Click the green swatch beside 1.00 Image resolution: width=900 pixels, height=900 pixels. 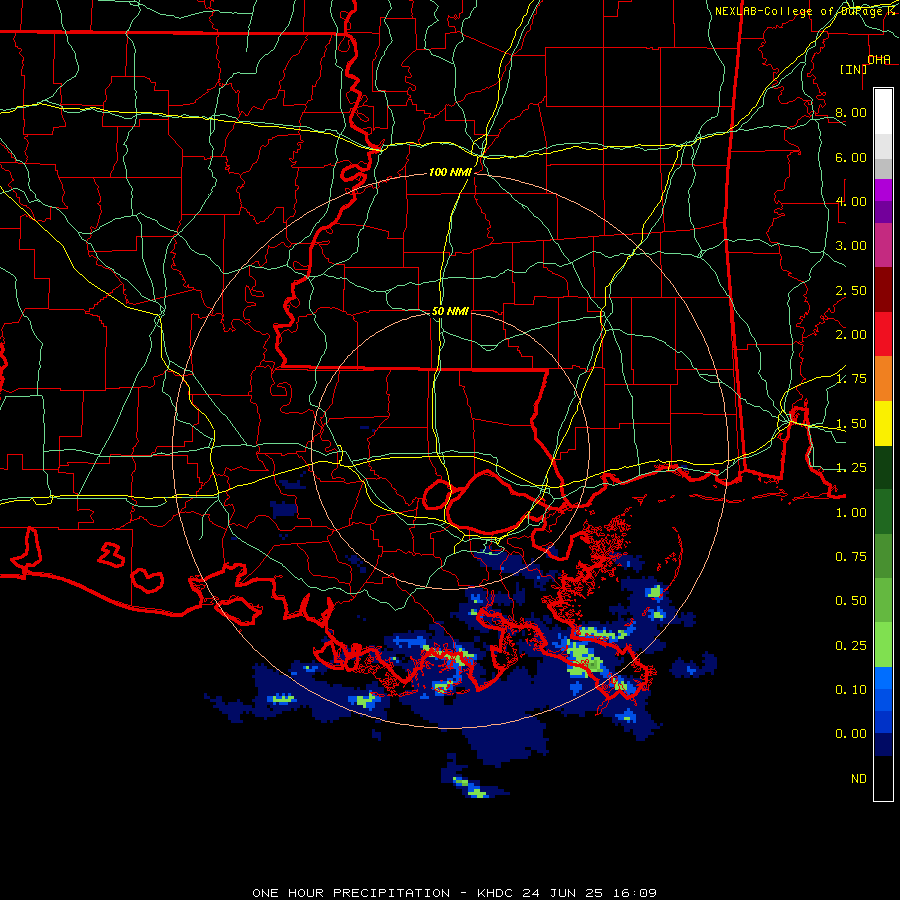pyautogui.click(x=883, y=512)
